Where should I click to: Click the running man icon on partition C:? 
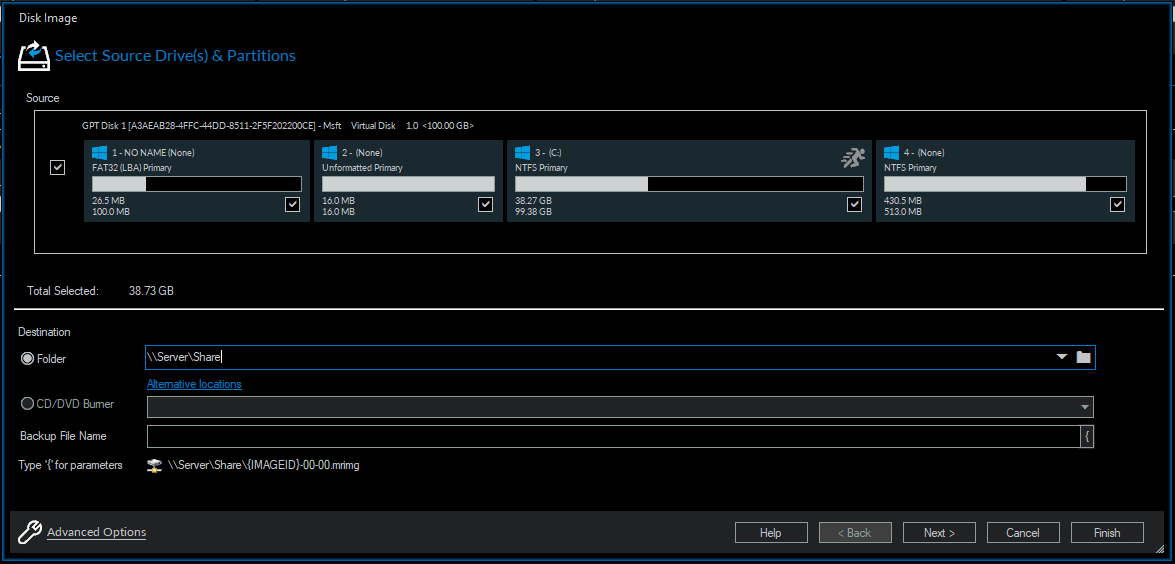(x=852, y=157)
